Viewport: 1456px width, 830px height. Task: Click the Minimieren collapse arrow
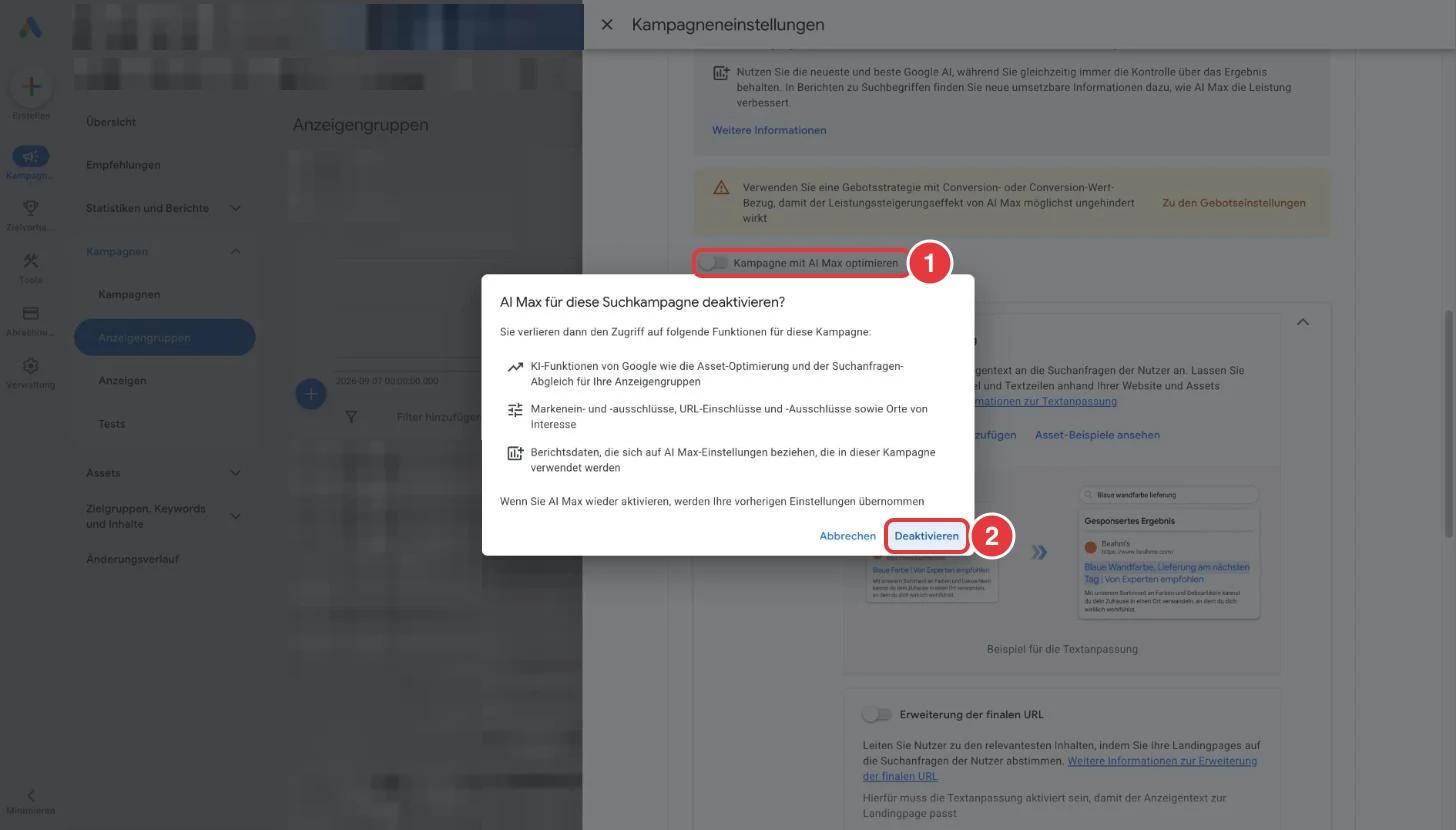coord(31,796)
